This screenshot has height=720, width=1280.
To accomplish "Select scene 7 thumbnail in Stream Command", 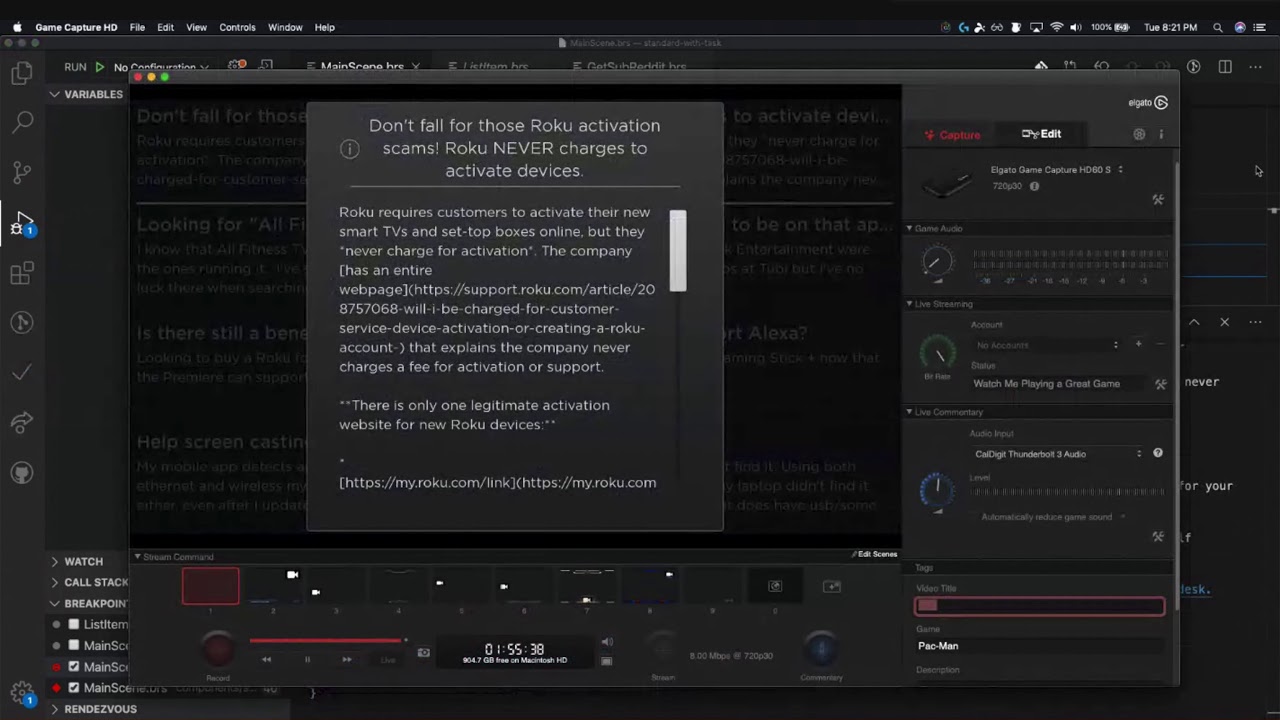I will (586, 586).
